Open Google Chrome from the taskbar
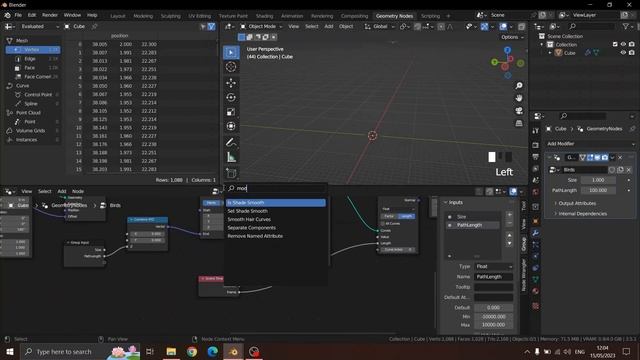This screenshot has height=360, width=640. (192, 351)
